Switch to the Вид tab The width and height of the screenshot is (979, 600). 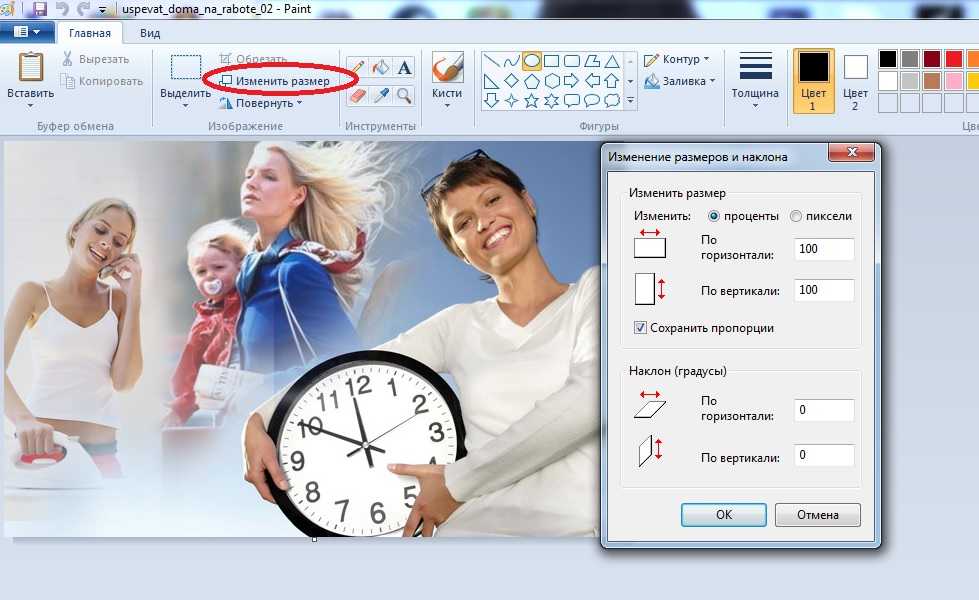(150, 33)
